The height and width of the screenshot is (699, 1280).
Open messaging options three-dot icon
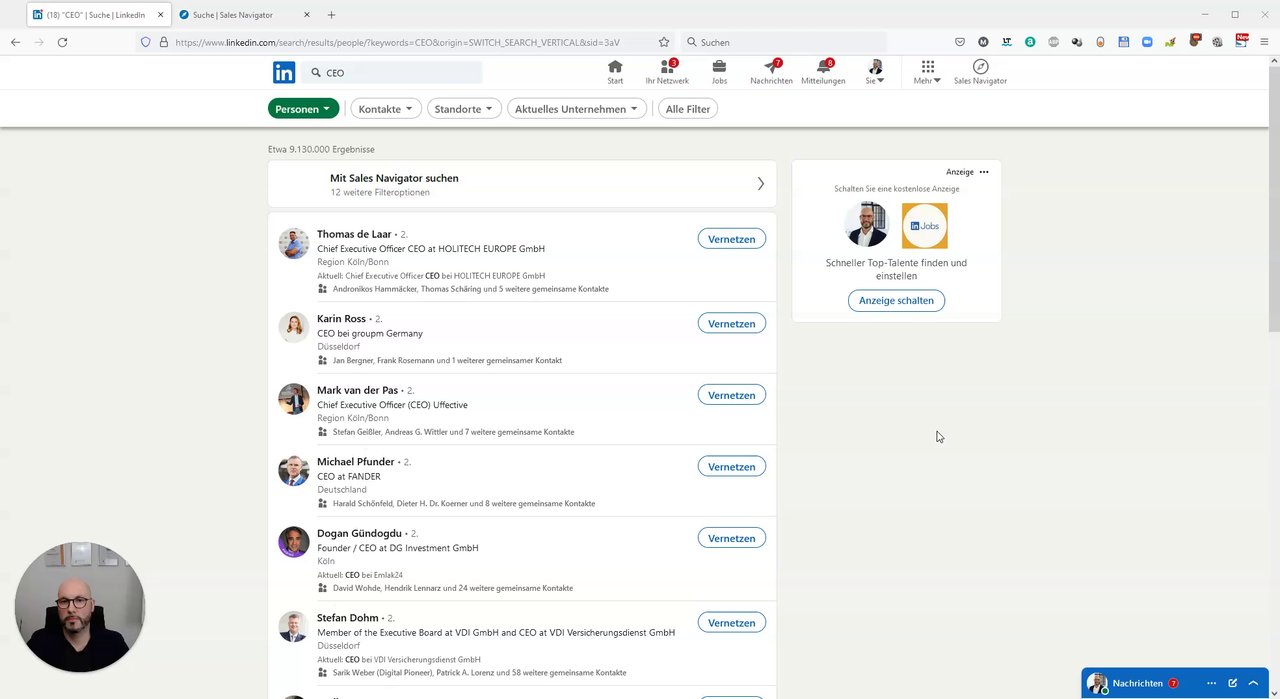tap(1211, 683)
